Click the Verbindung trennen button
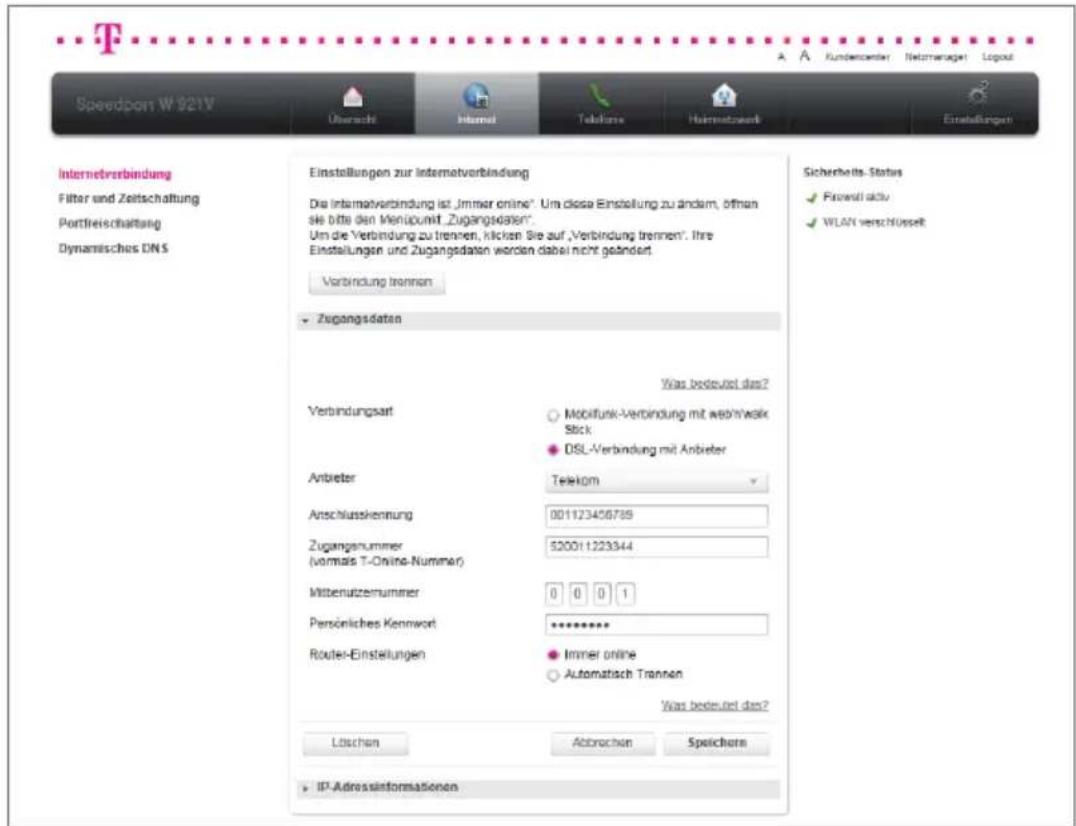1076x826 pixels. (377, 282)
